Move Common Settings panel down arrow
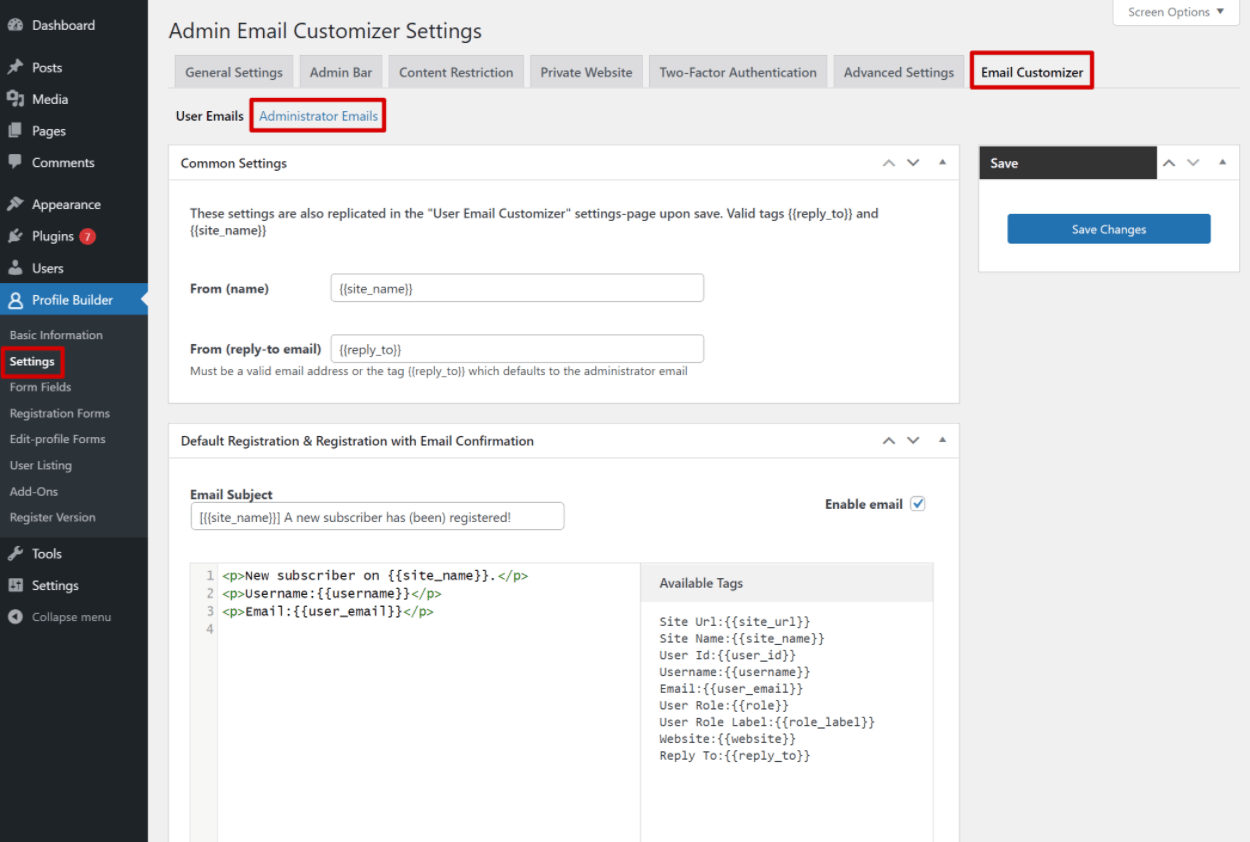This screenshot has width=1250, height=842. coord(913,163)
